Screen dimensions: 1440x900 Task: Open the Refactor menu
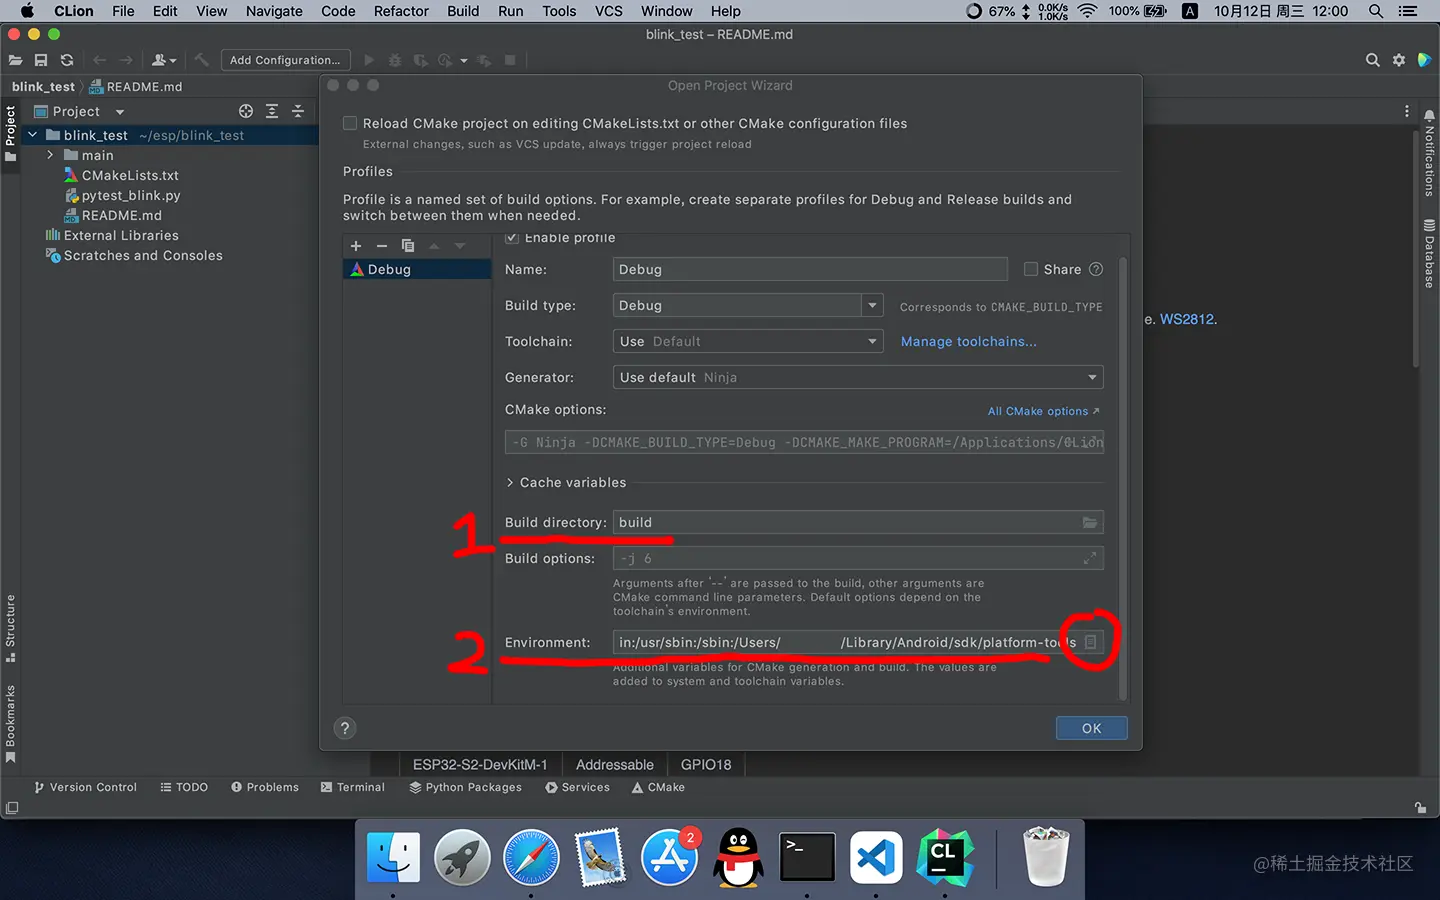tap(401, 11)
